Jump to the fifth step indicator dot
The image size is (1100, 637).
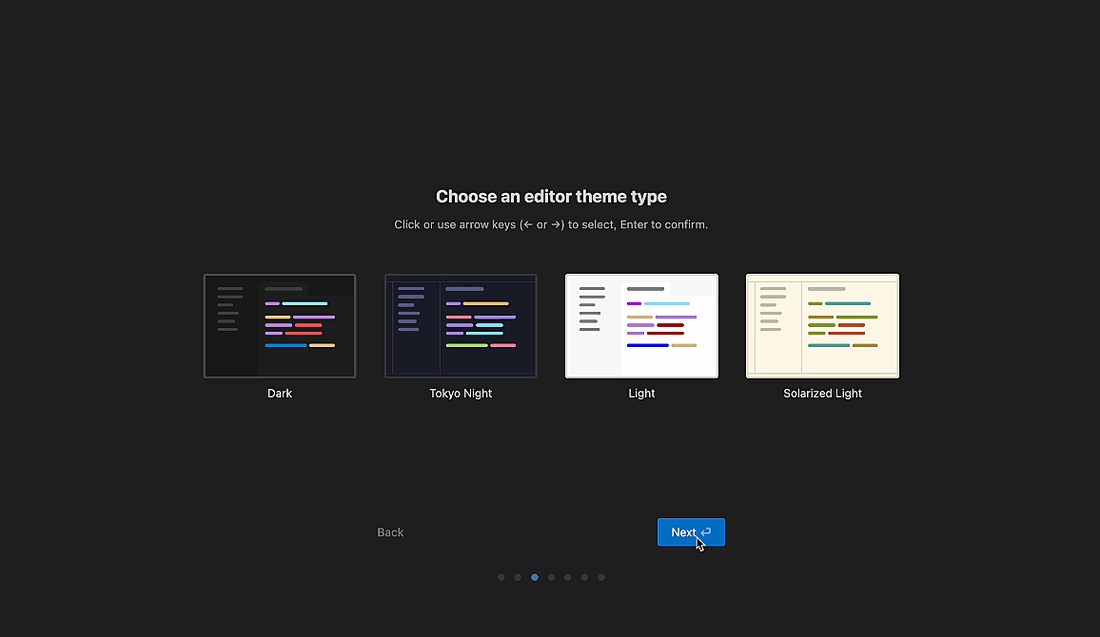point(568,577)
